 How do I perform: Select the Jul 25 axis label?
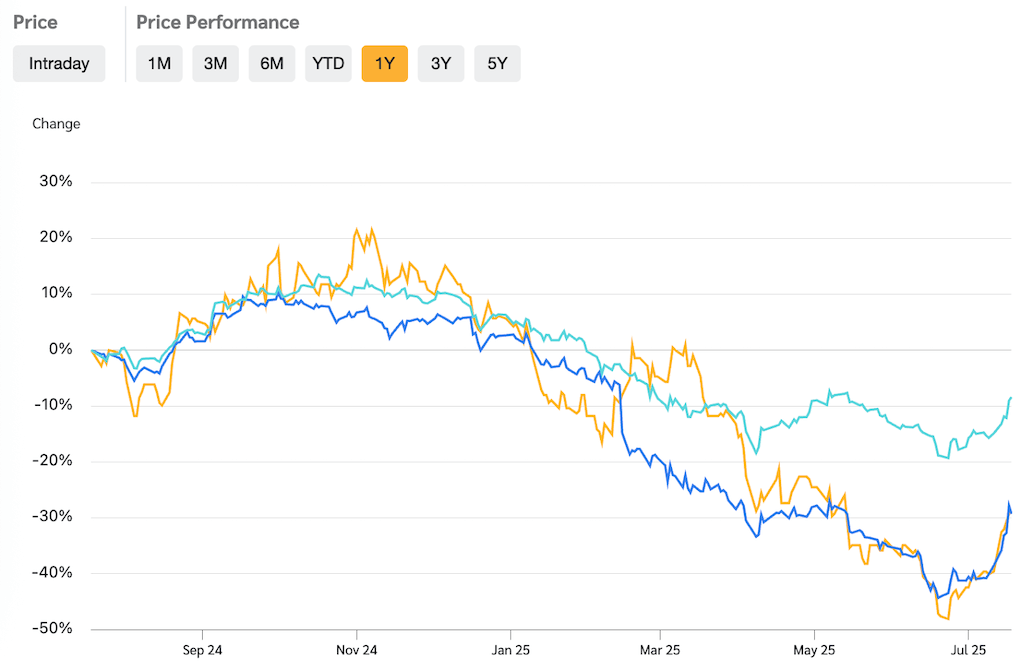pyautogui.click(x=968, y=648)
